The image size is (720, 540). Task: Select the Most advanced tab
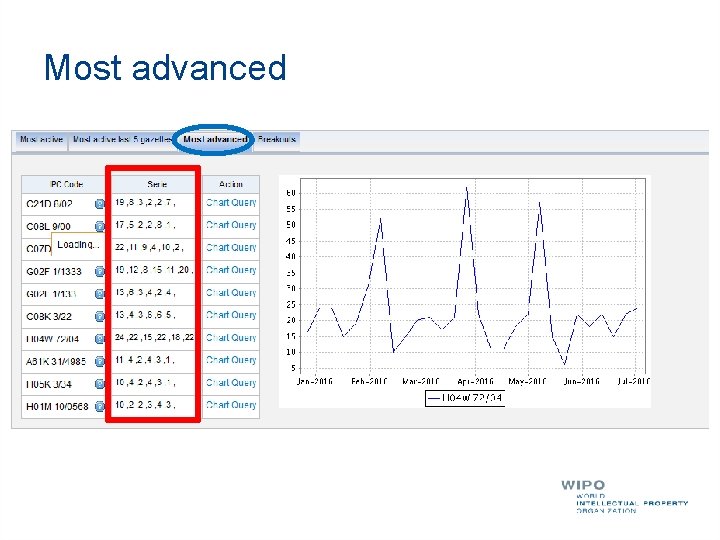(x=215, y=139)
